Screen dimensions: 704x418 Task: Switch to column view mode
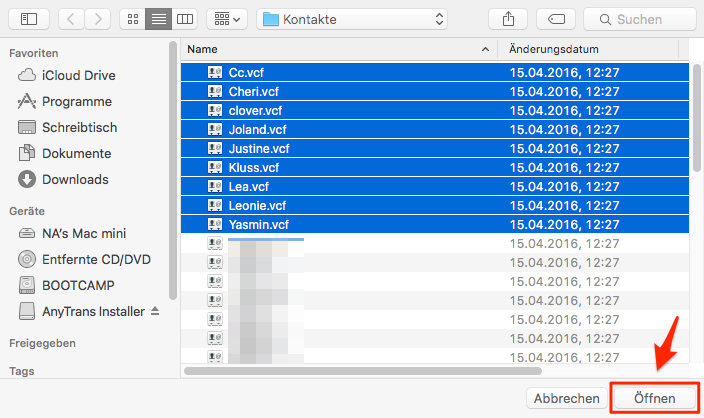coord(185,19)
